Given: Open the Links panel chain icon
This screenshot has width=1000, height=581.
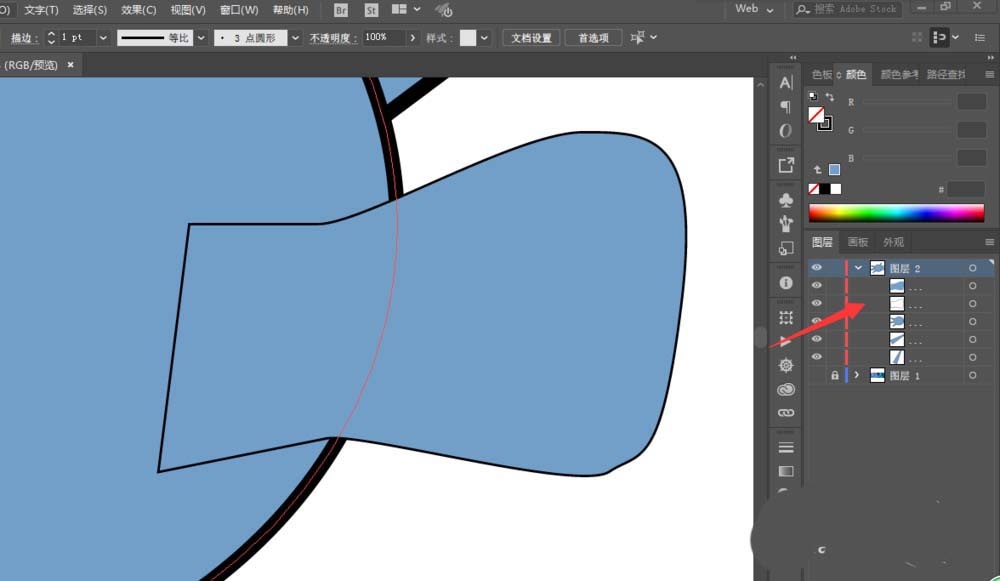Looking at the screenshot, I should click(x=786, y=413).
